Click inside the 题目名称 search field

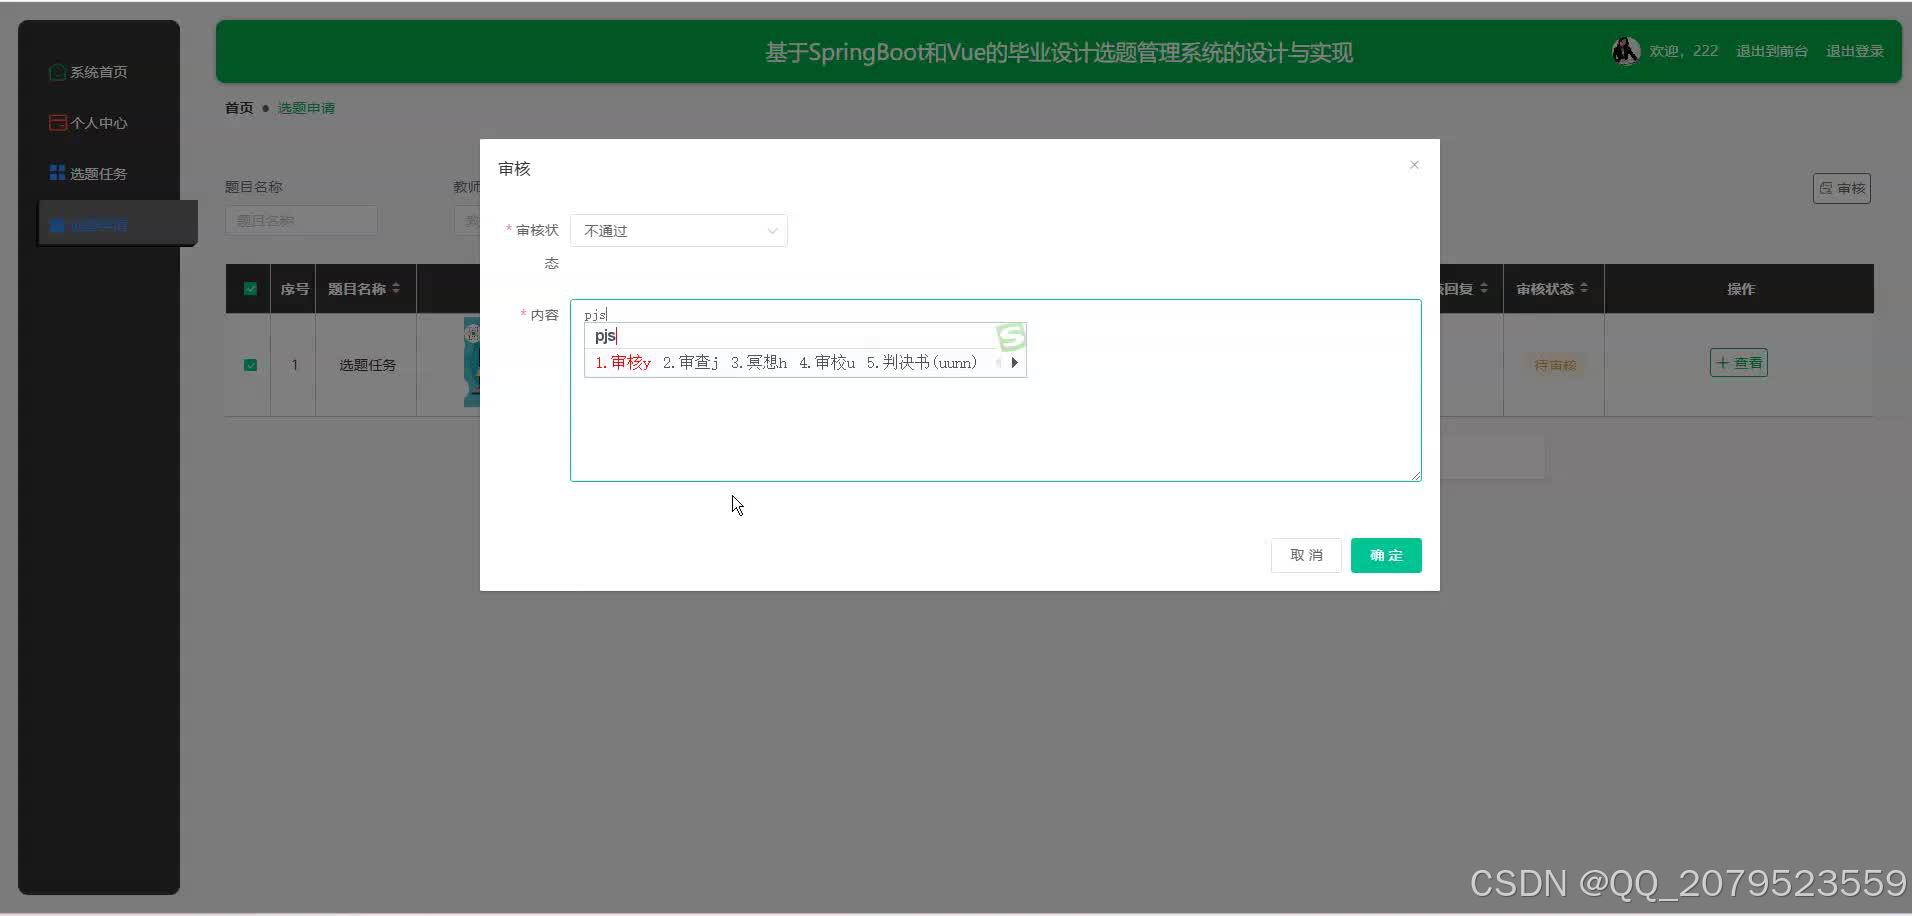point(300,220)
